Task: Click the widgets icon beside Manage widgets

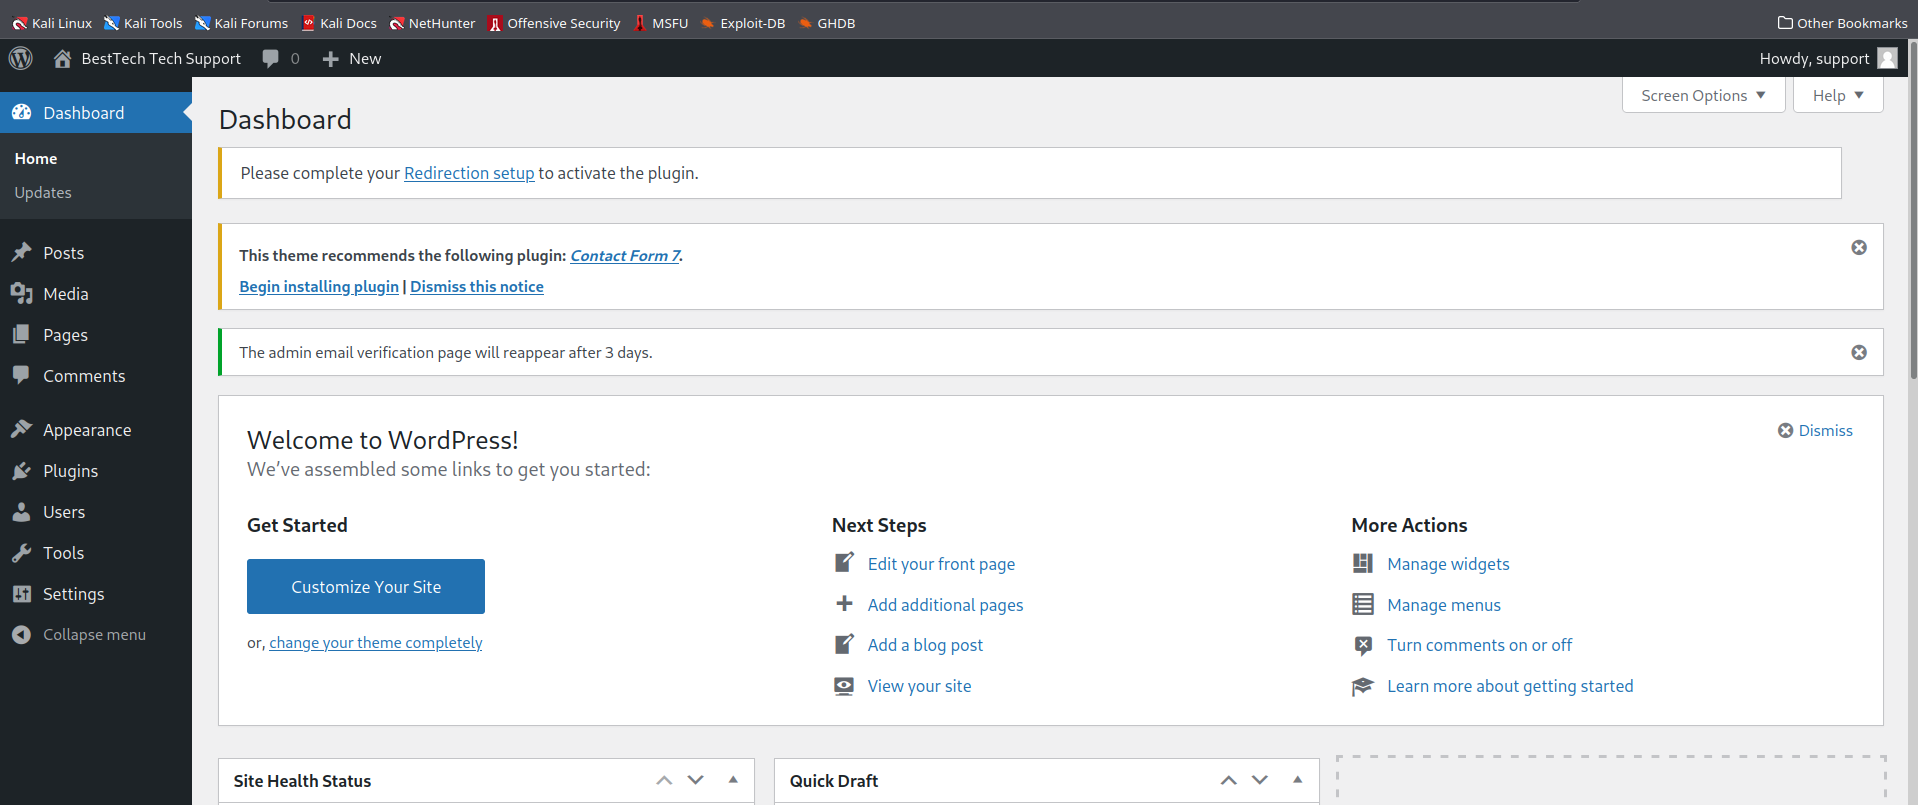Action: click(1362, 563)
